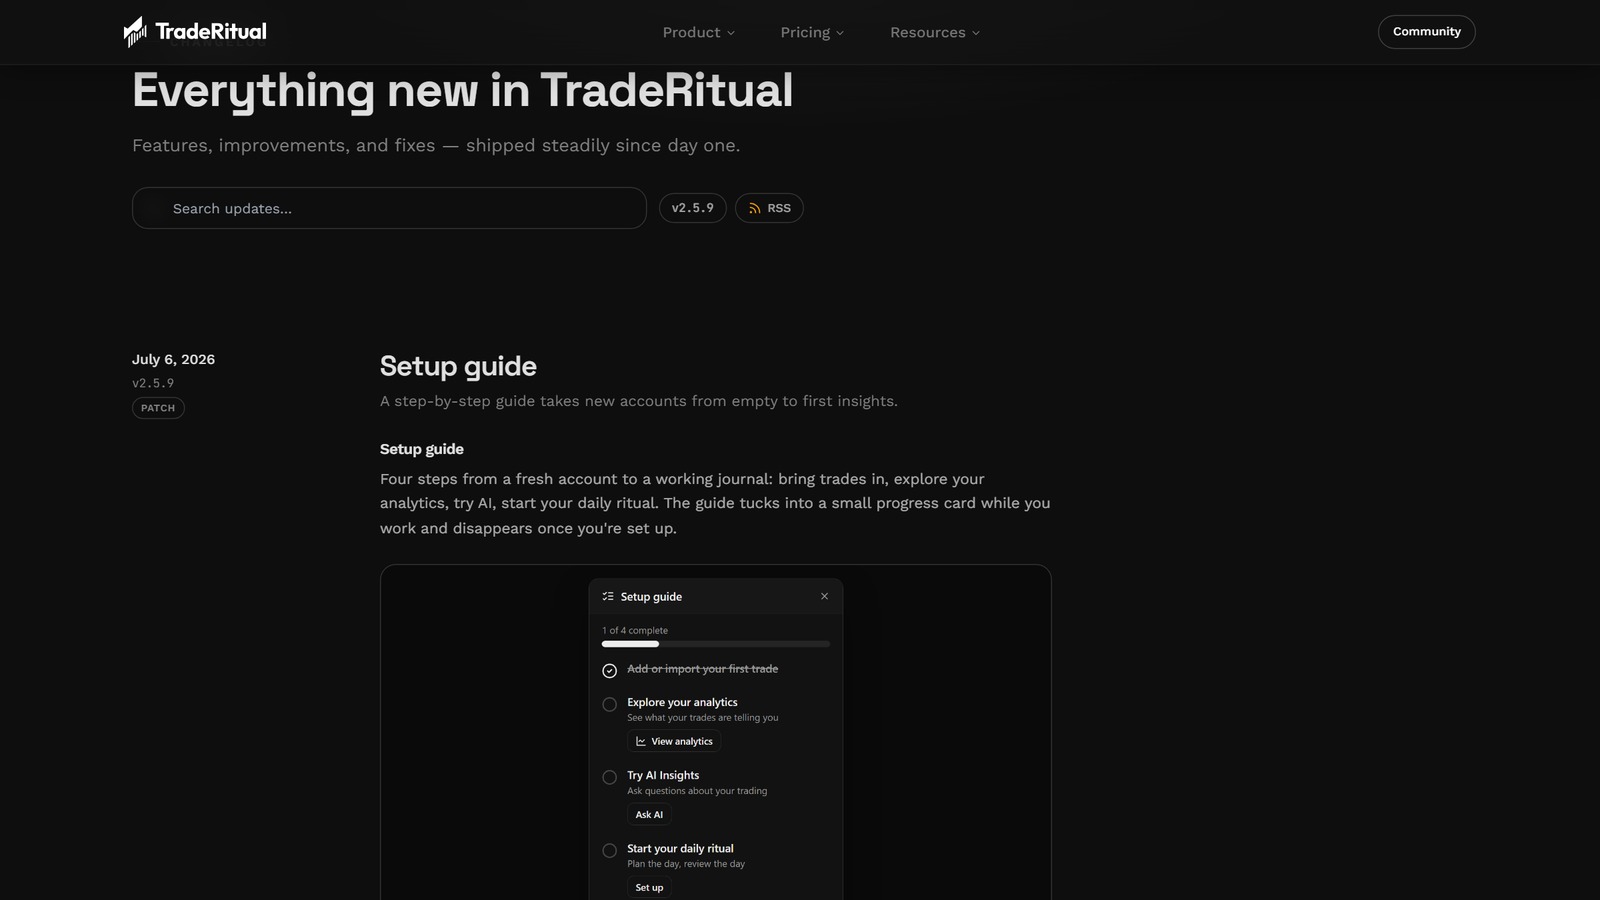1600x900 pixels.
Task: Click the 'Everything new in TradeRitual' headline
Action: click(x=462, y=90)
